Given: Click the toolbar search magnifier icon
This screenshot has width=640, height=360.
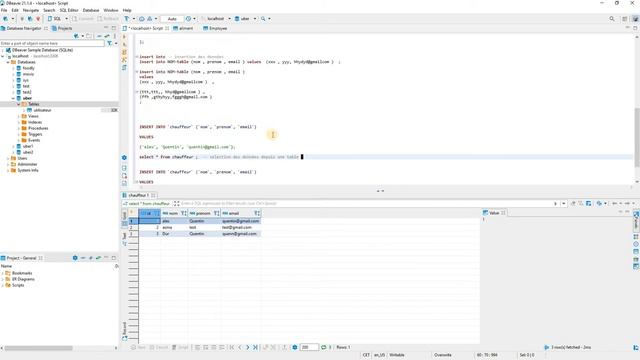Looking at the screenshot, I should (x=263, y=19).
